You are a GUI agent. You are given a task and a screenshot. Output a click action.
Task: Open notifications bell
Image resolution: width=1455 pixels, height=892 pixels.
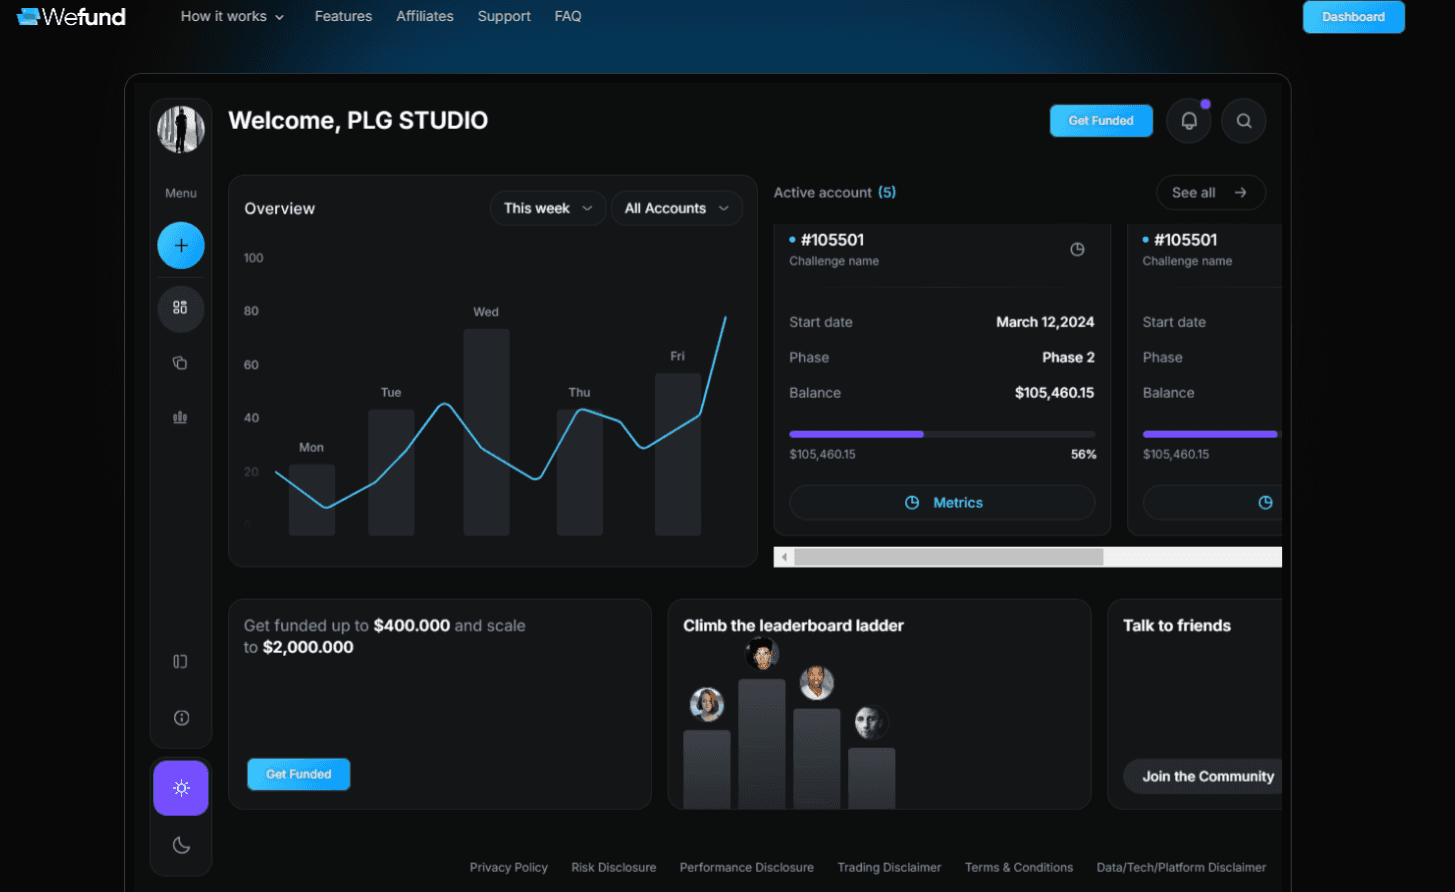click(1189, 121)
